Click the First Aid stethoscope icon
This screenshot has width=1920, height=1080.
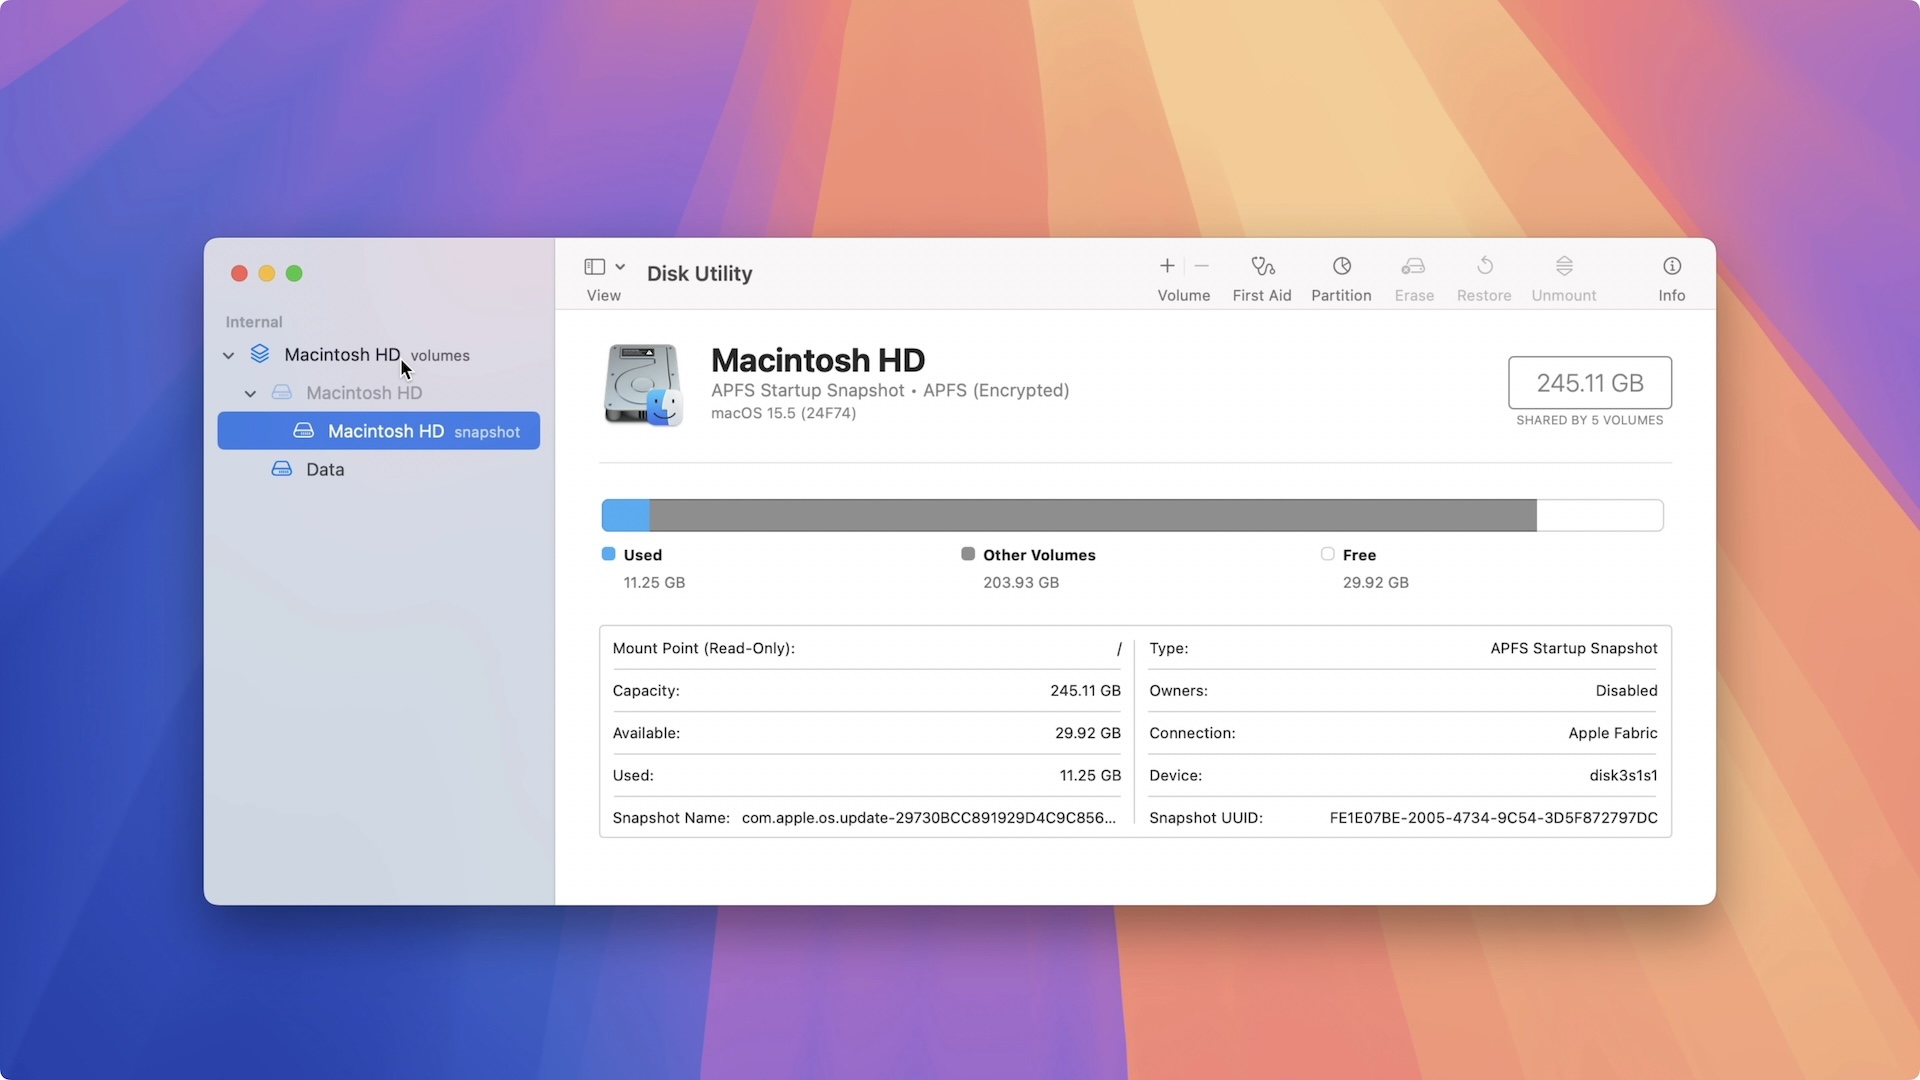click(1262, 266)
